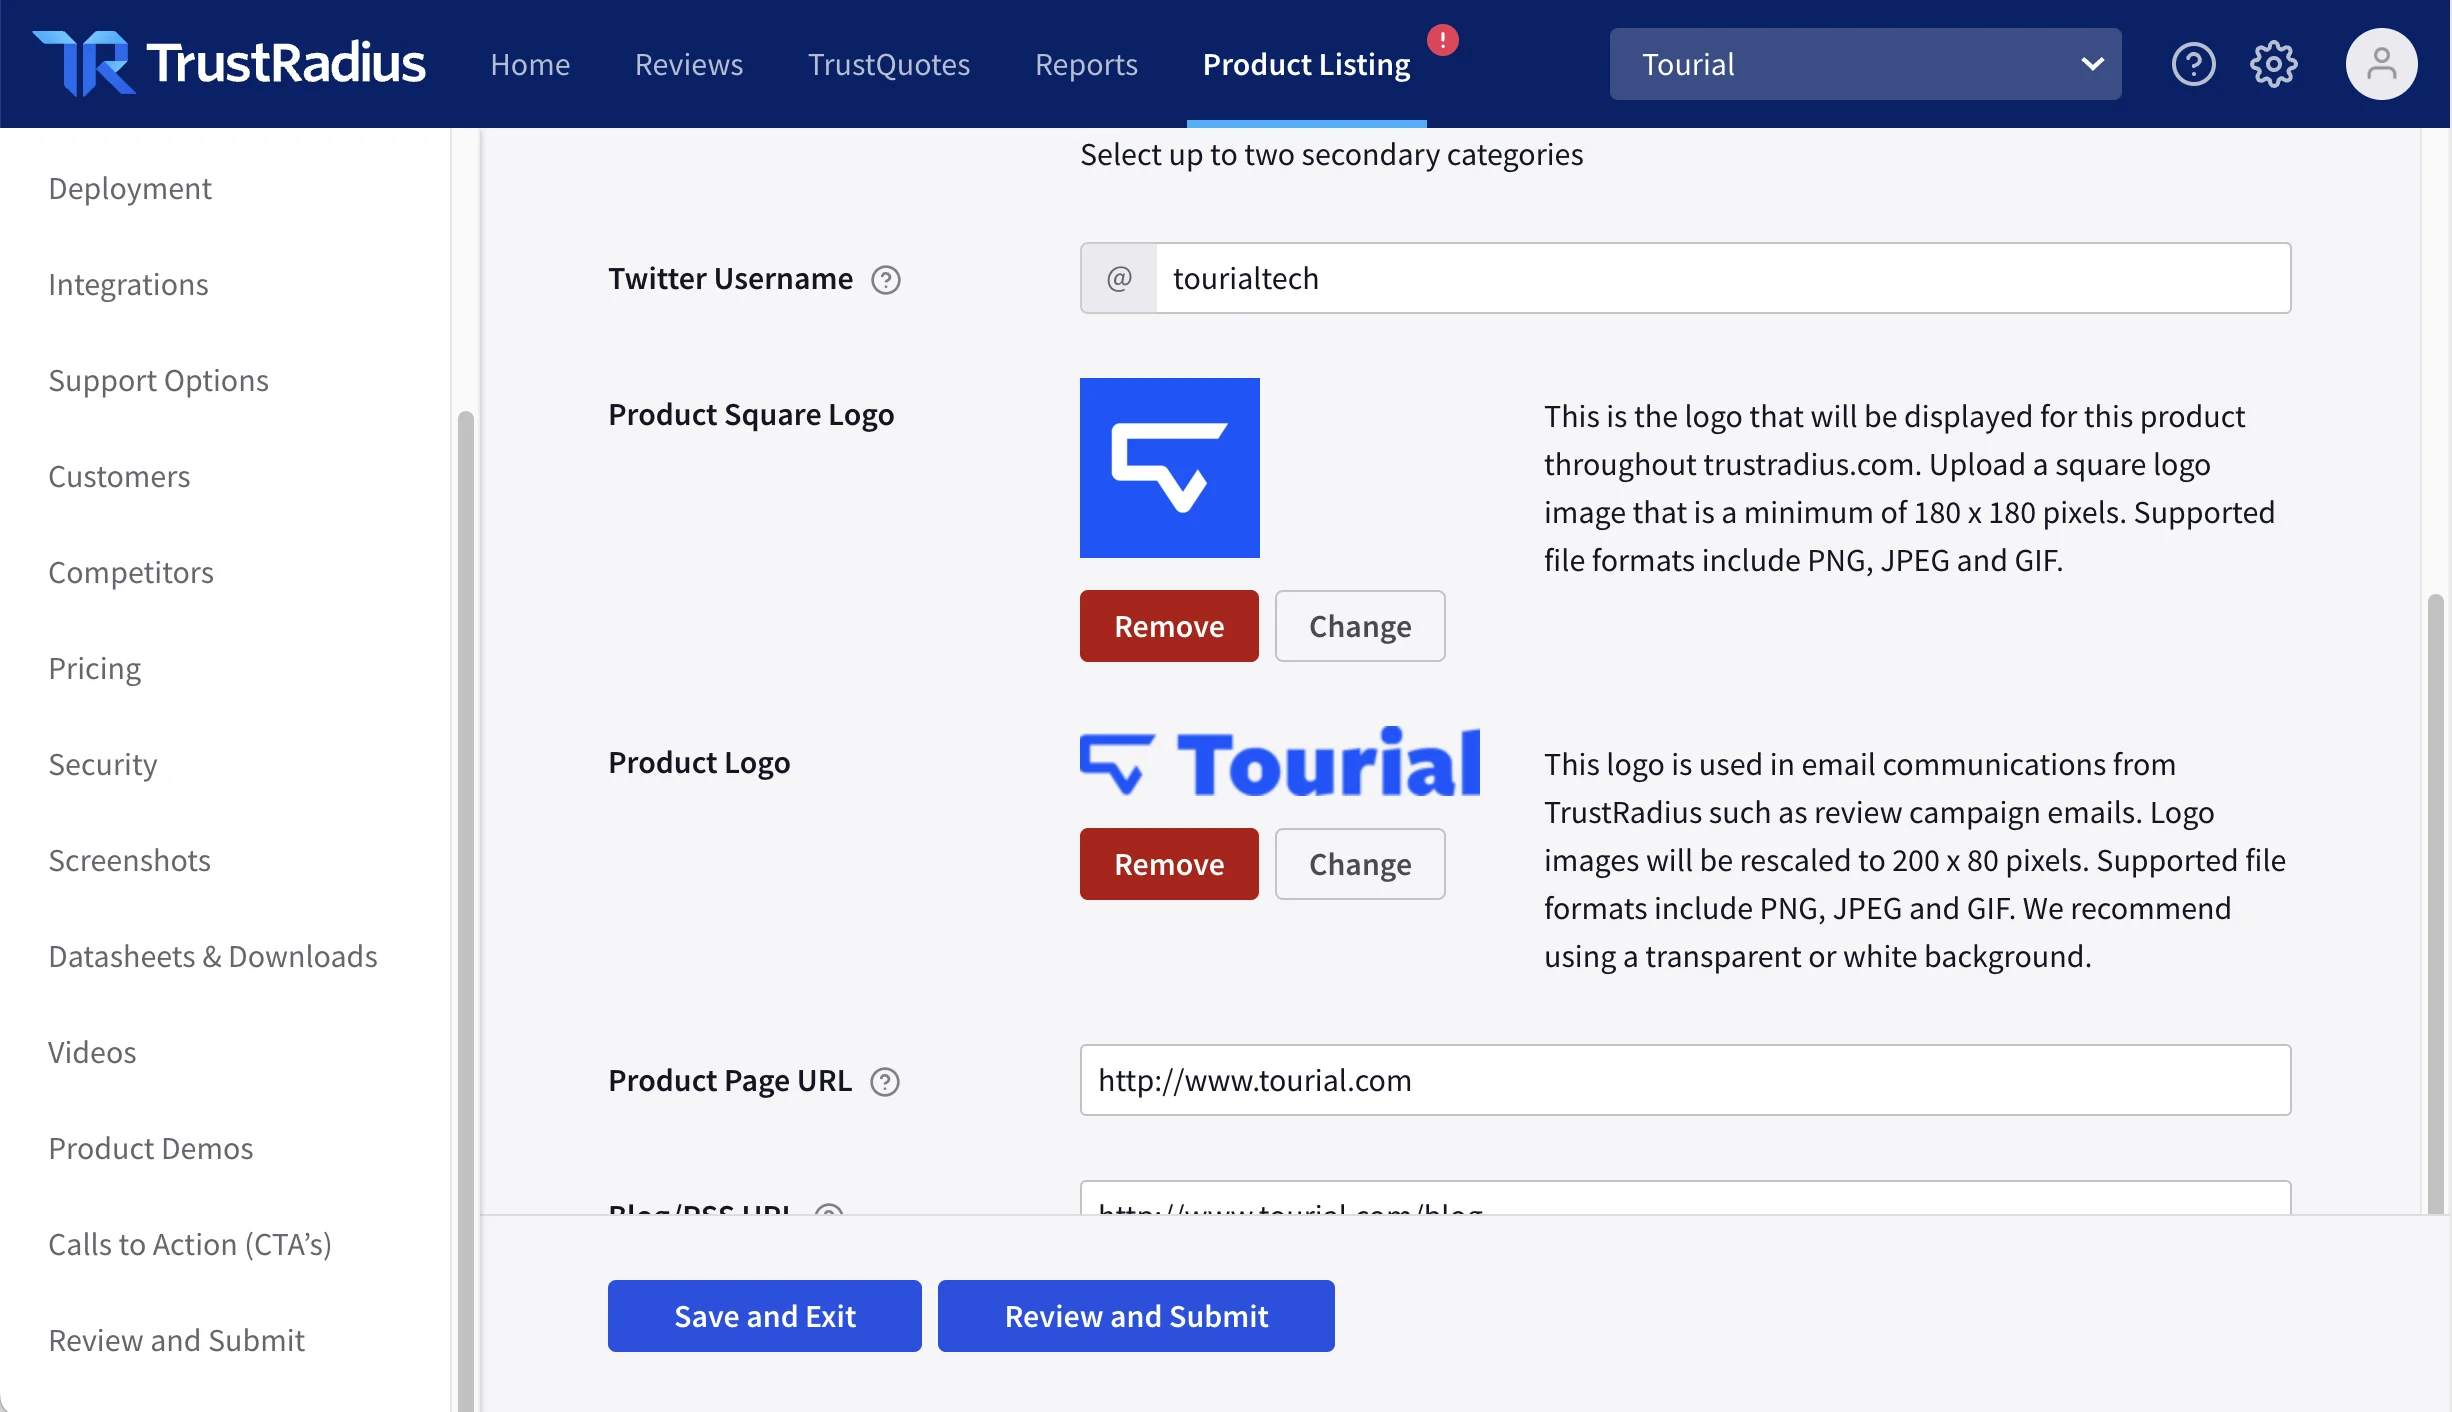The height and width of the screenshot is (1412, 2452).
Task: Click the sidebar vertical scrollbar
Action: [x=465, y=910]
